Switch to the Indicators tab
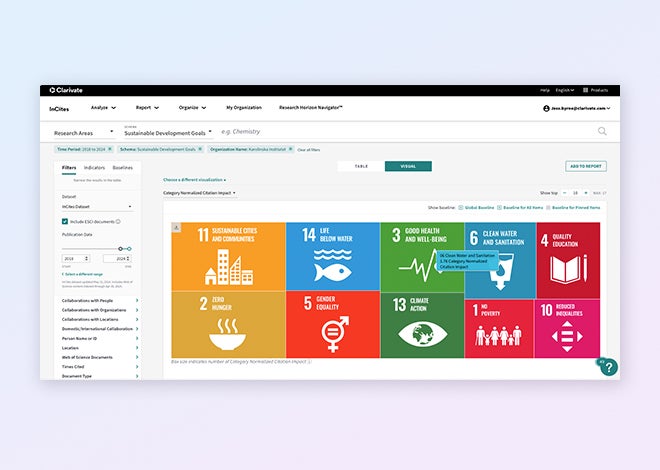Screen dimensions: 660x470 [x=95, y=167]
